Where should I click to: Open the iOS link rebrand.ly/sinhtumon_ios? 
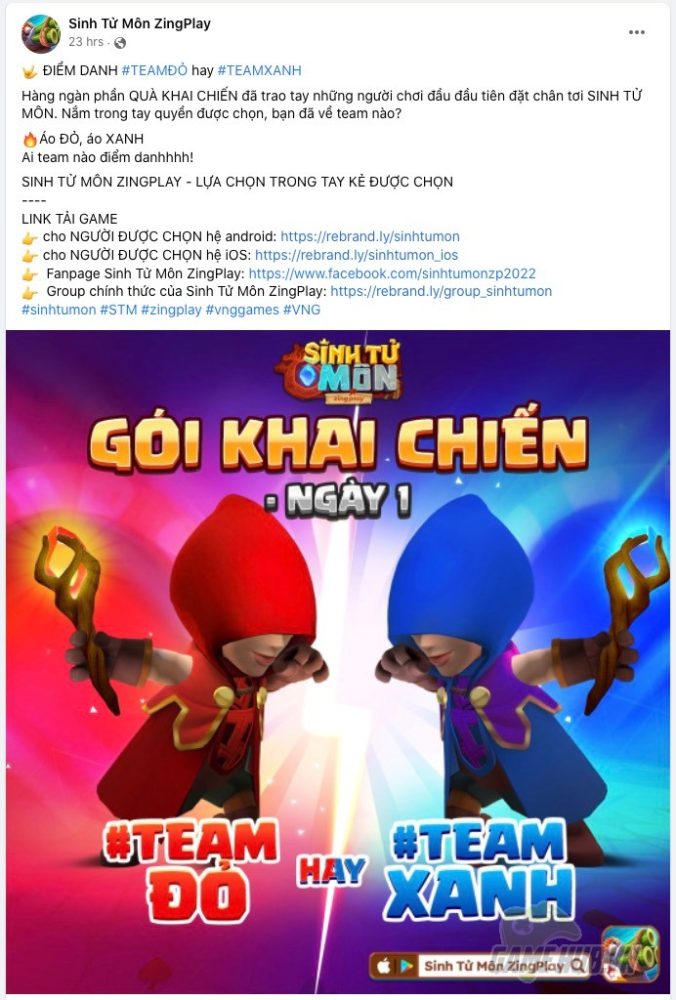356,255
